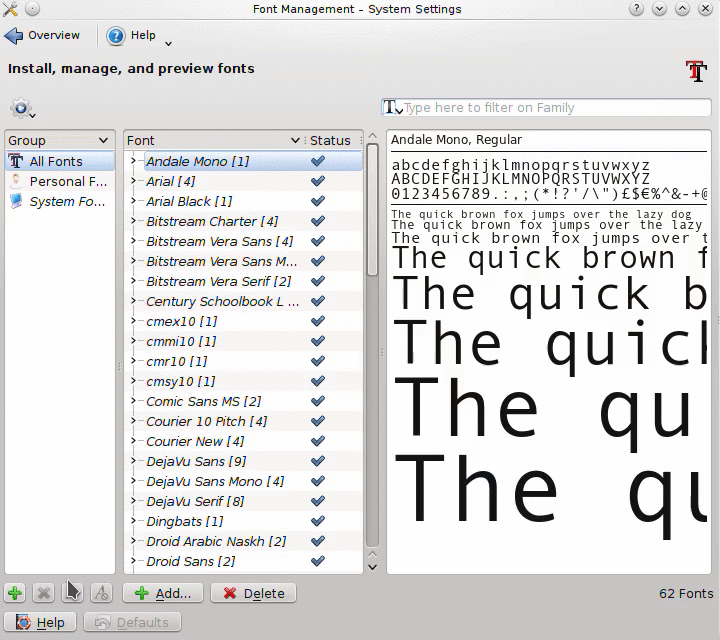Image resolution: width=720 pixels, height=640 pixels.
Task: Click the red TT font module icon
Action: 696,71
